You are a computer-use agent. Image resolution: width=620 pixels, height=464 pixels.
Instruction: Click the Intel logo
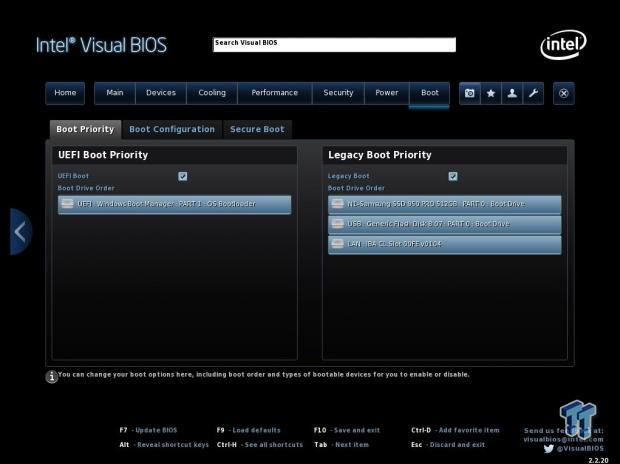tap(563, 44)
